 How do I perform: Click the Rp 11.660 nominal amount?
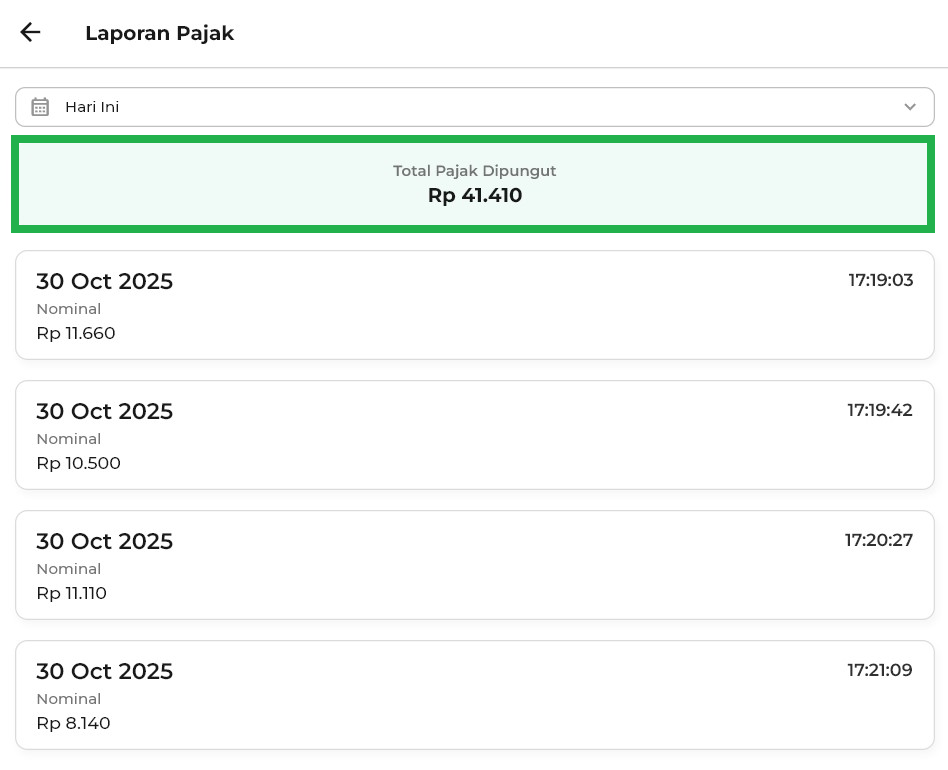[x=76, y=333]
